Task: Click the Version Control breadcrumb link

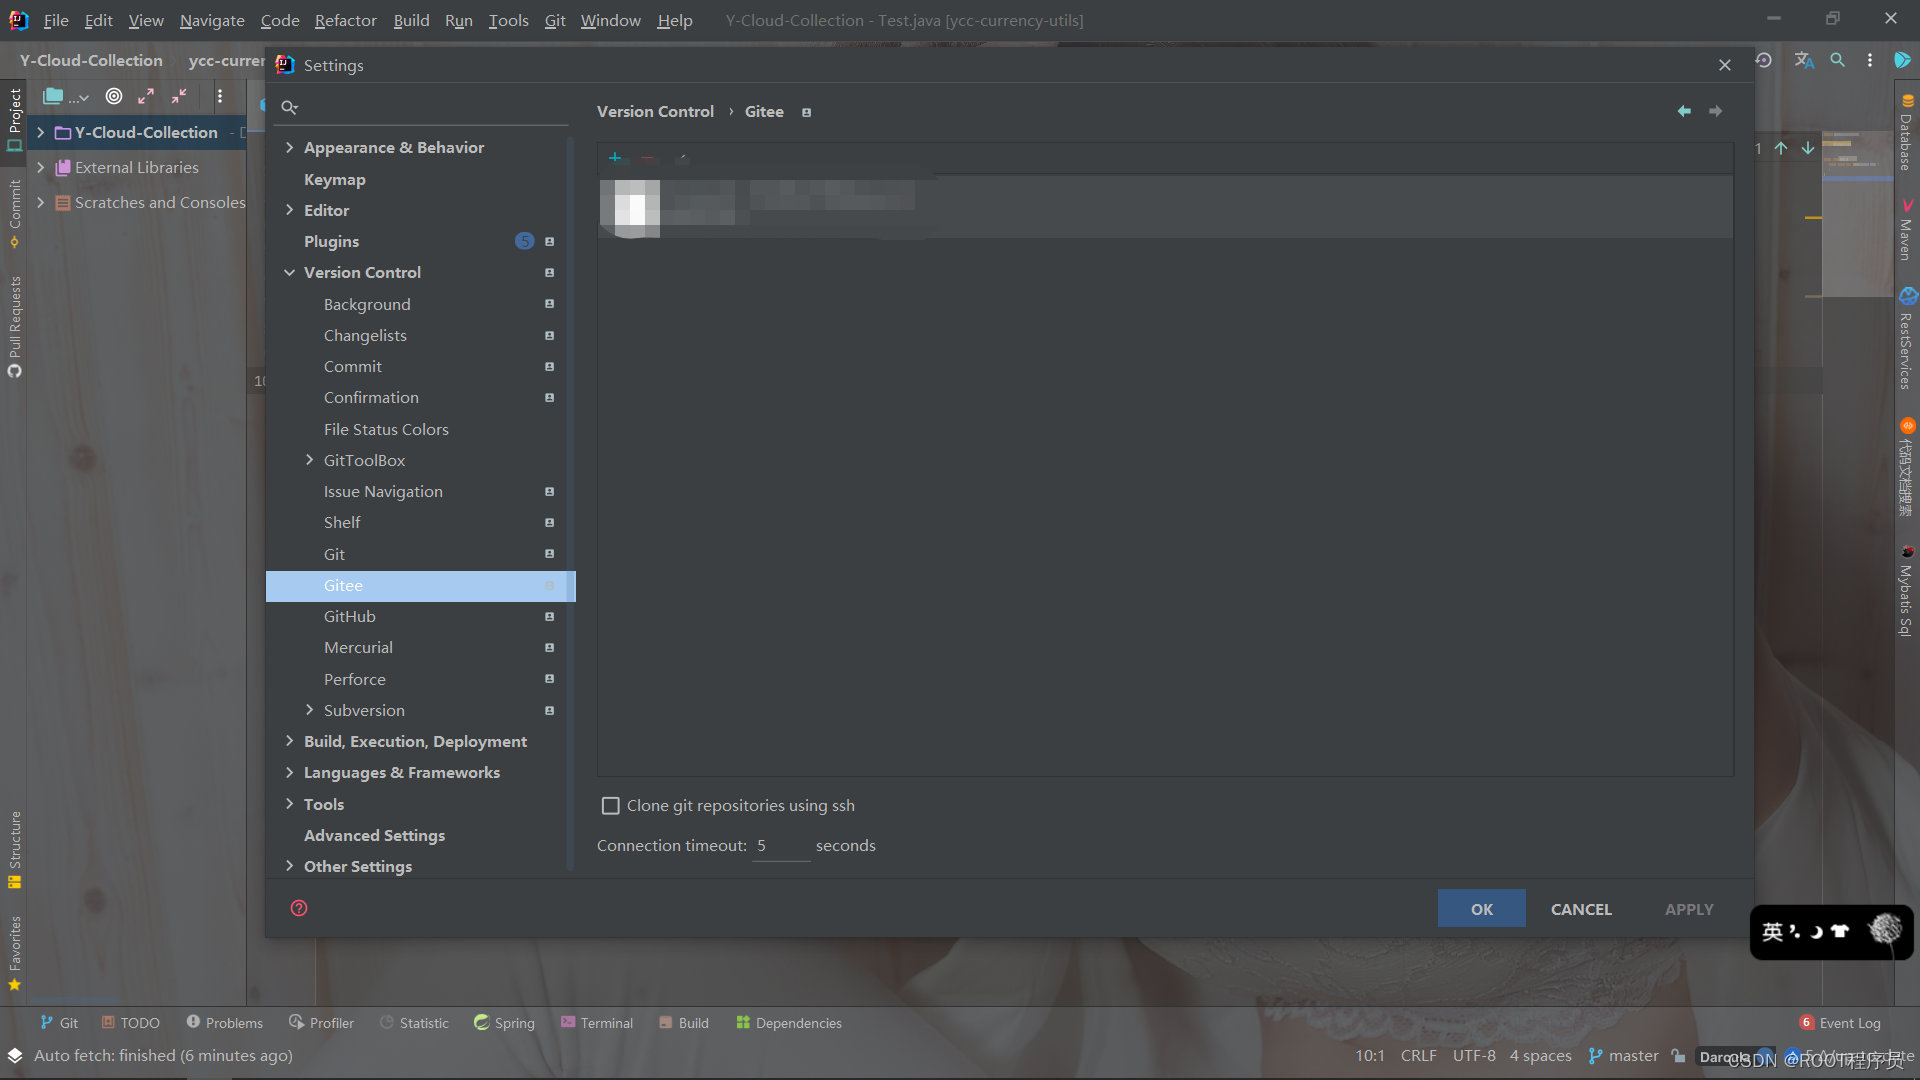Action: (x=655, y=112)
